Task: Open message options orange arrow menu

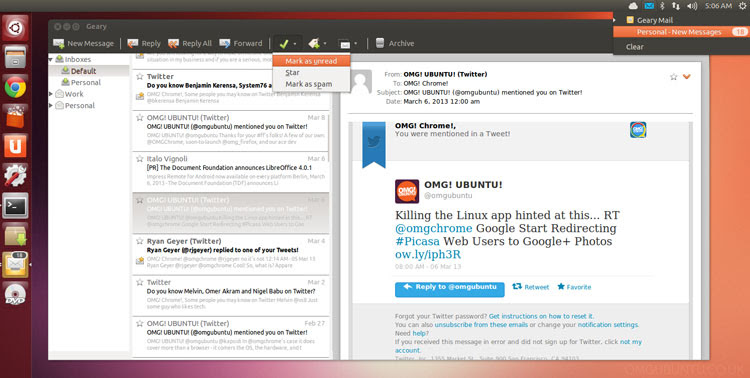Action: click(687, 77)
